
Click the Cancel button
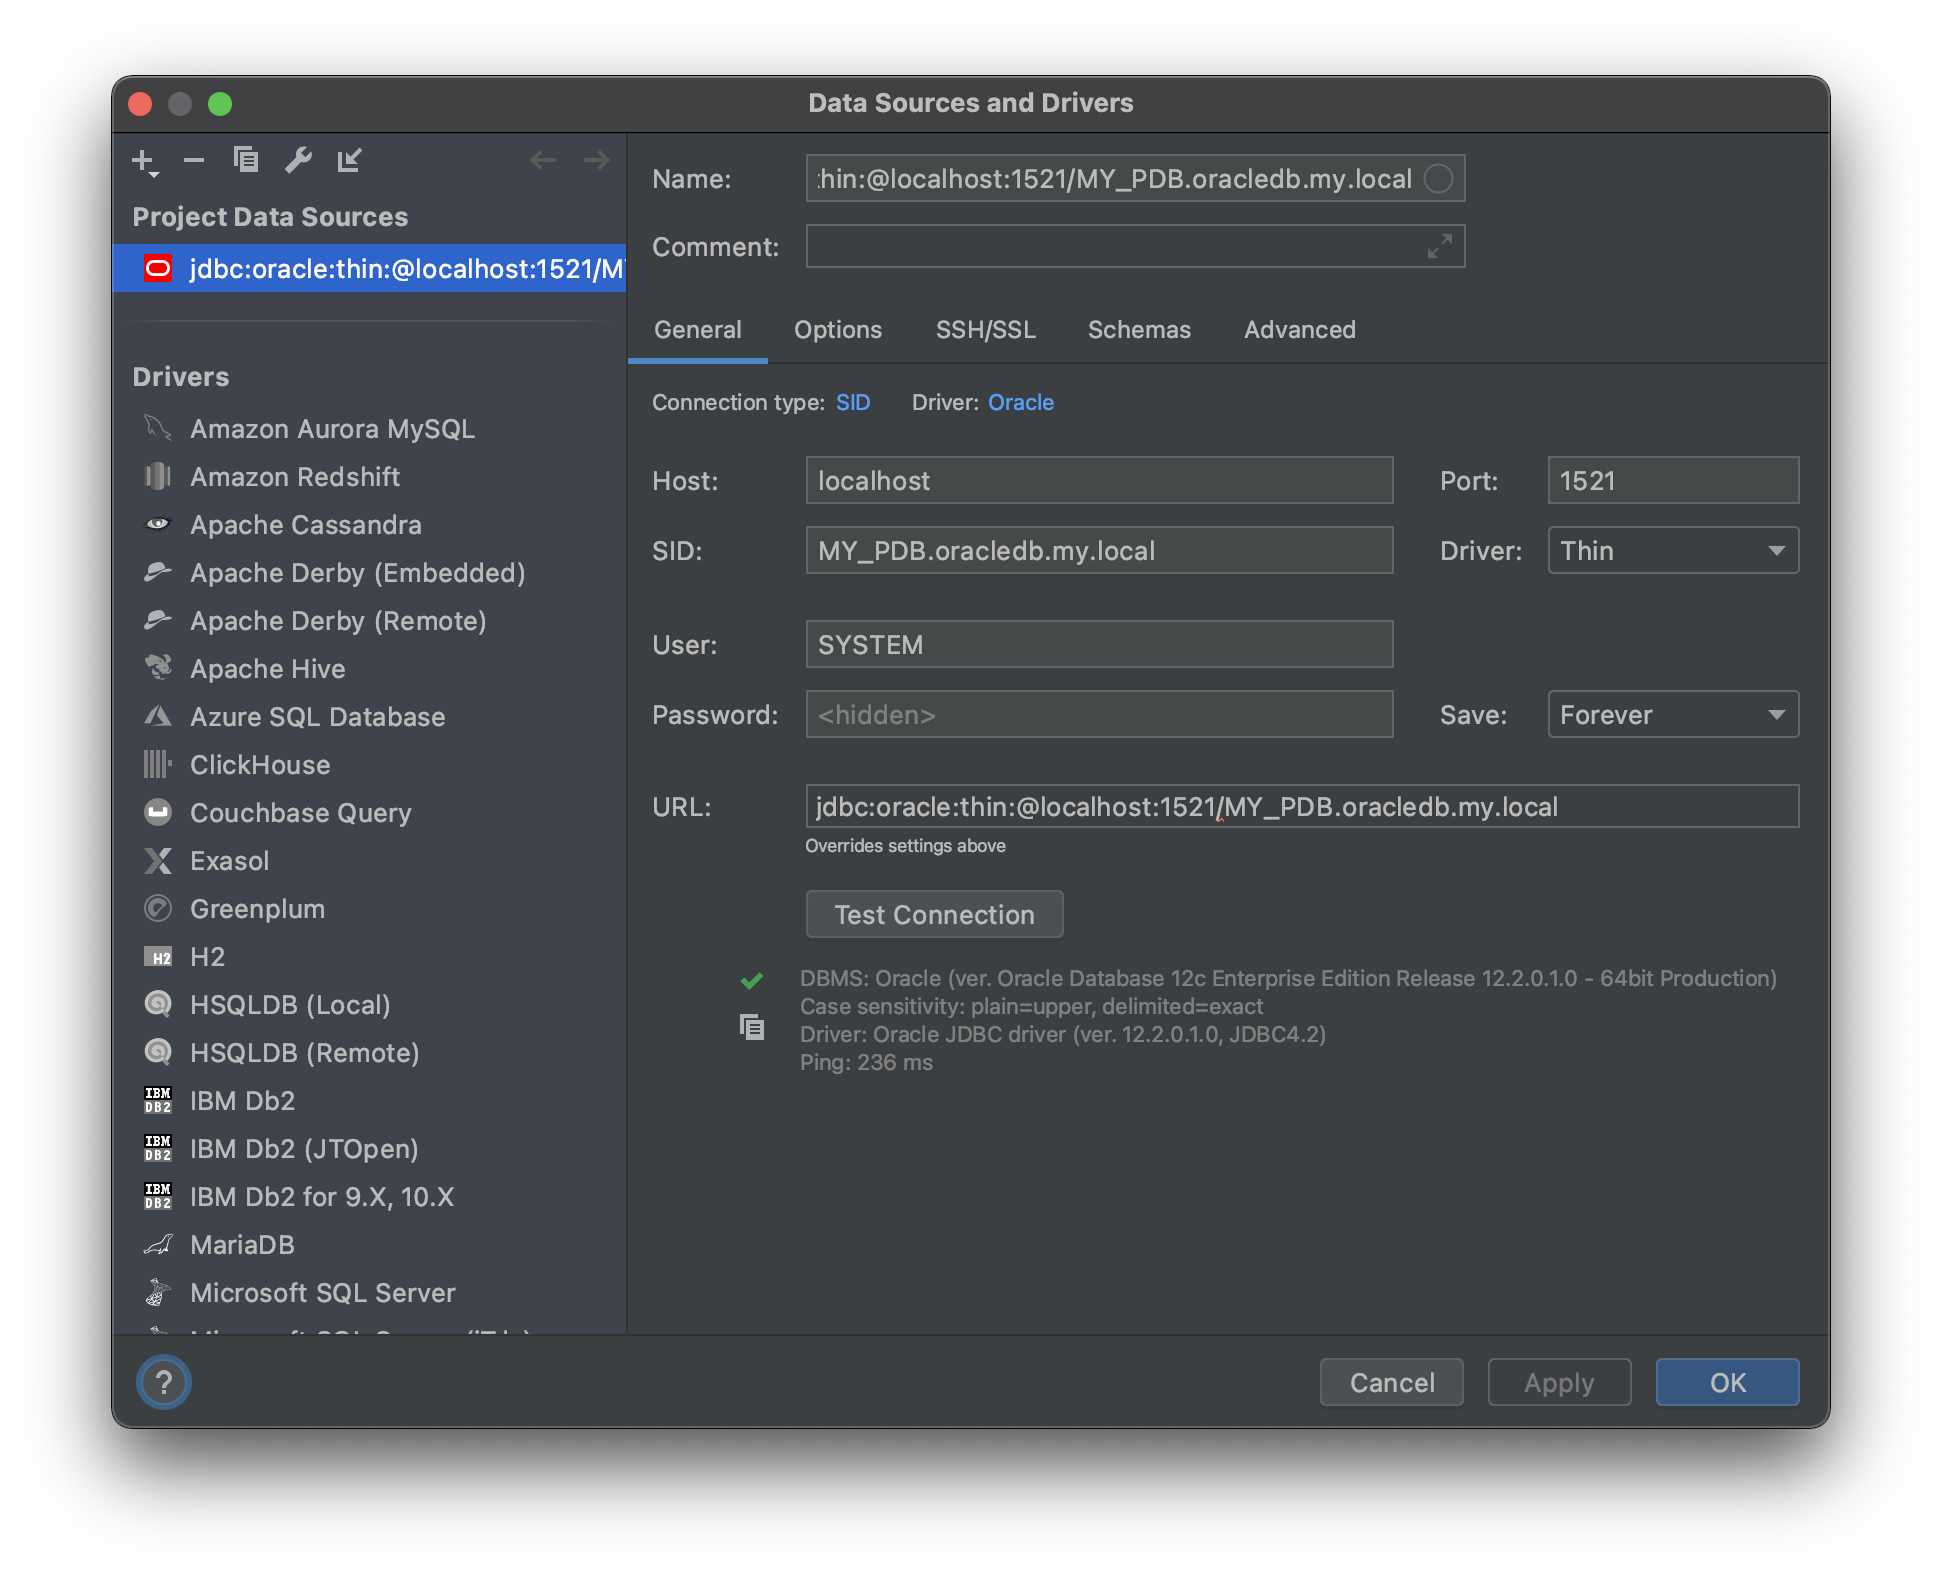pyautogui.click(x=1391, y=1383)
